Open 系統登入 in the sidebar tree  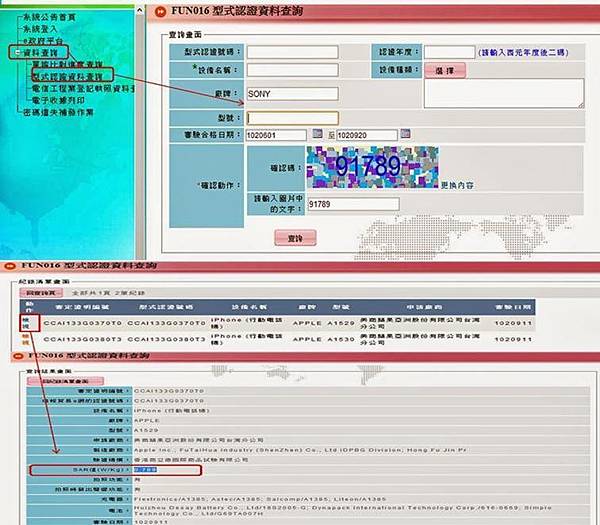pos(40,29)
